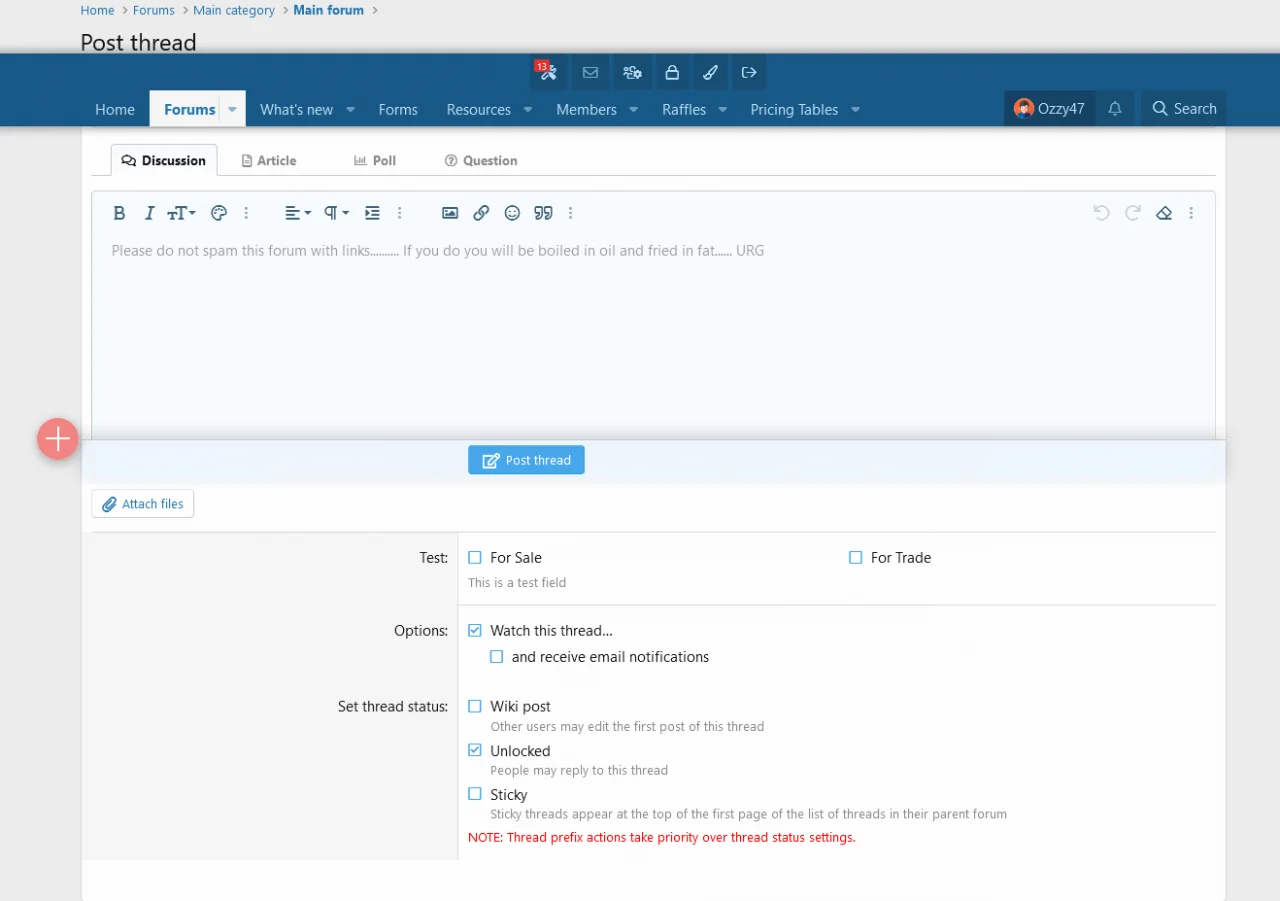1280x901 pixels.
Task: Open the text alignment dropdown
Action: point(297,213)
